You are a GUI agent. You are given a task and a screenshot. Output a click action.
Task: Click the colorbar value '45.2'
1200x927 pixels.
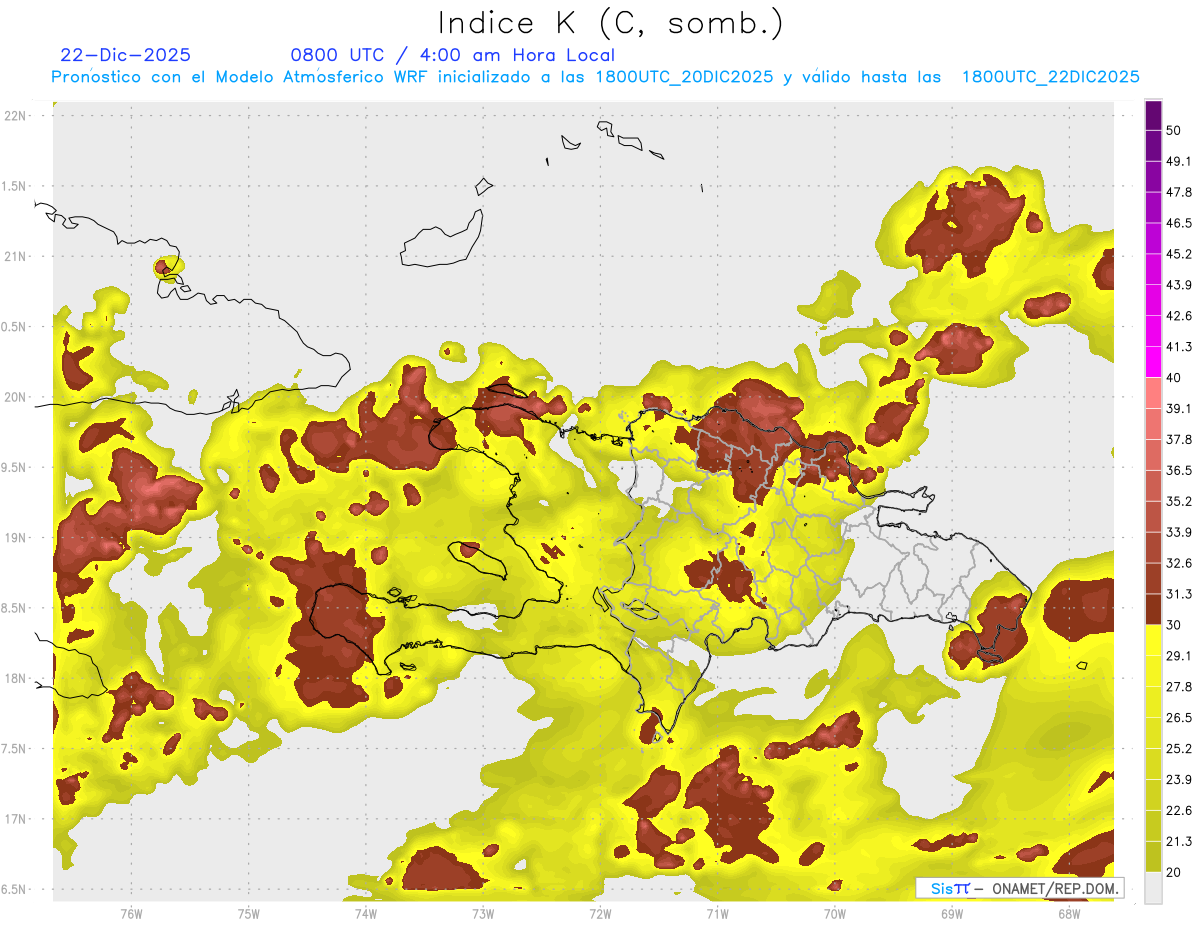pyautogui.click(x=1179, y=254)
